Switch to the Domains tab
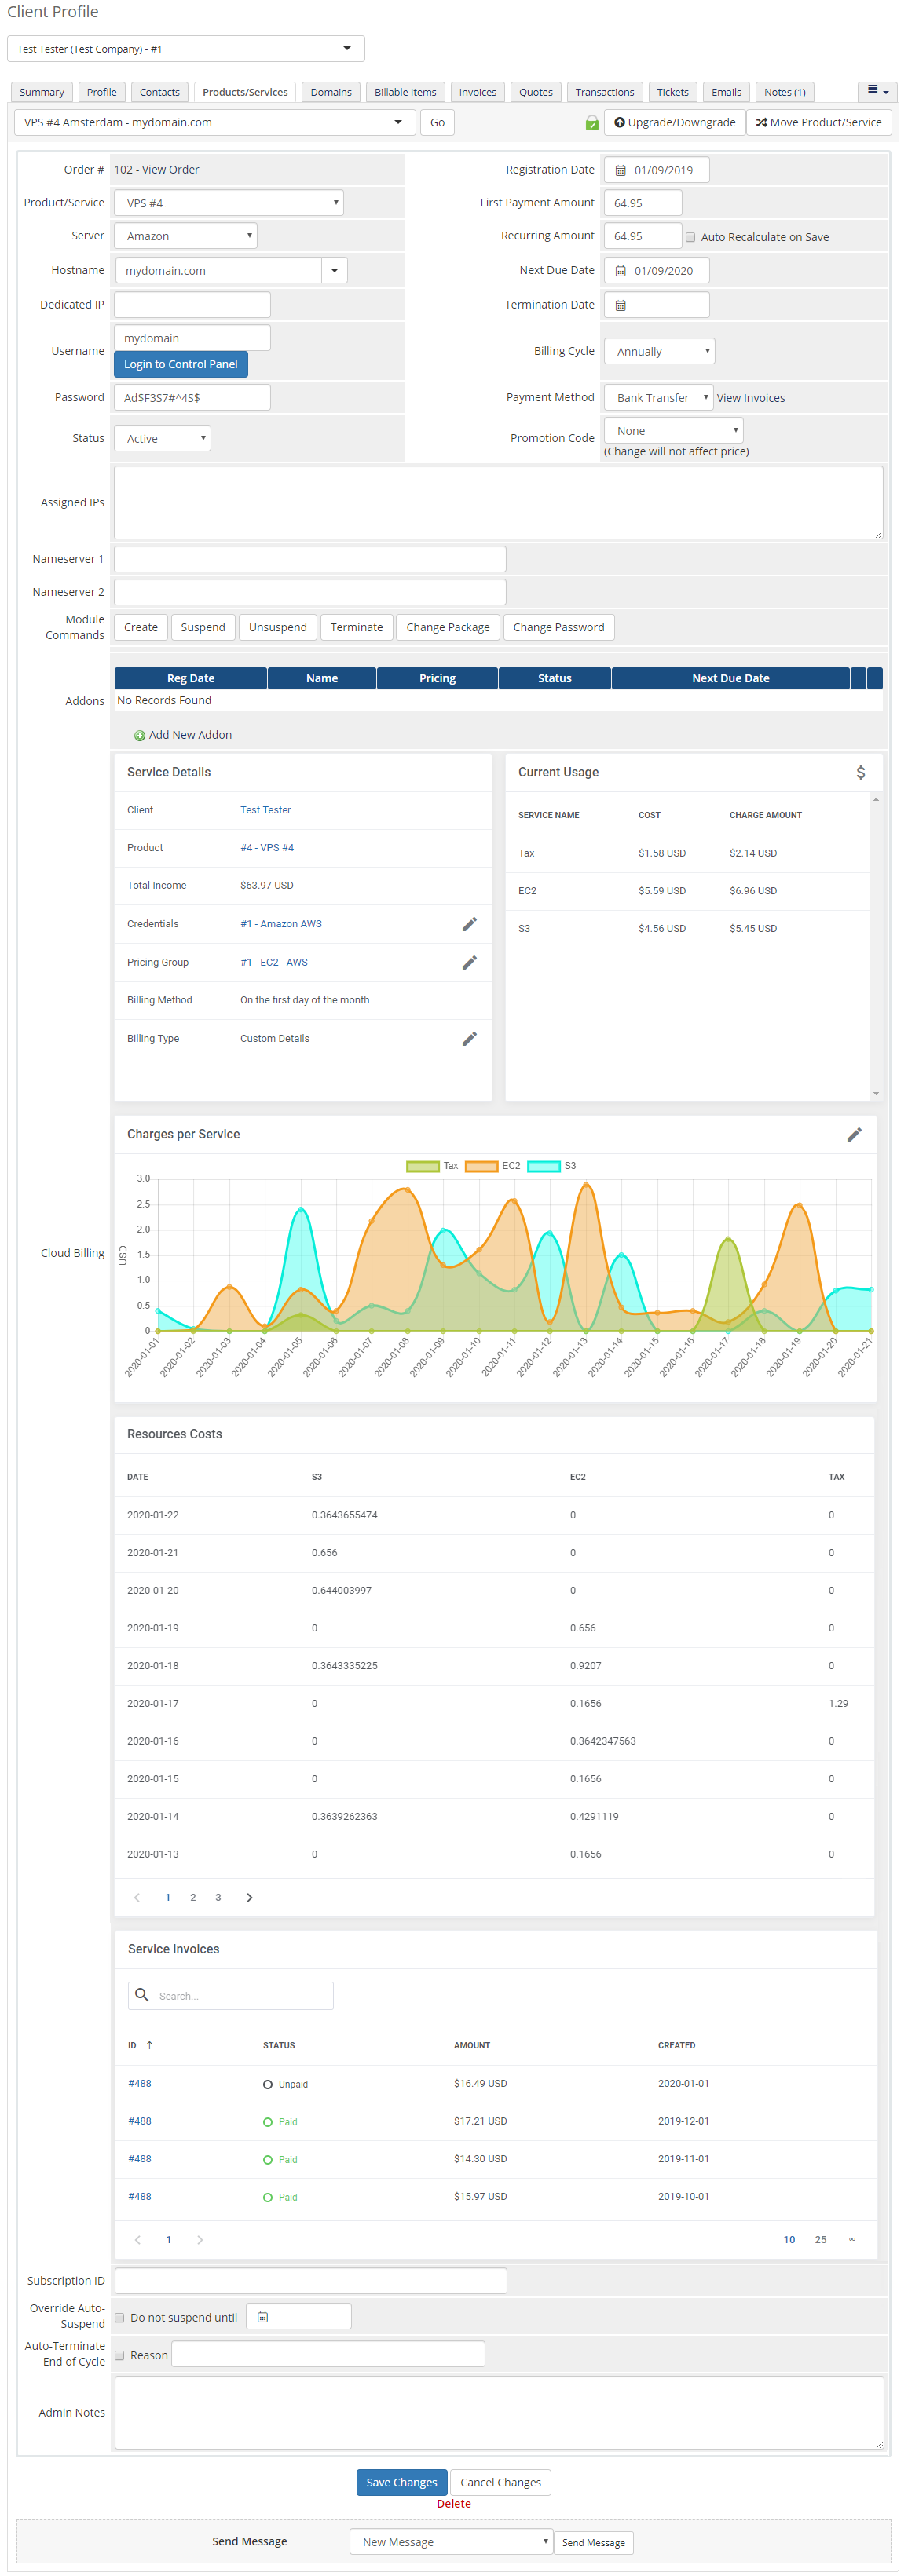908x2576 pixels. coord(331,92)
